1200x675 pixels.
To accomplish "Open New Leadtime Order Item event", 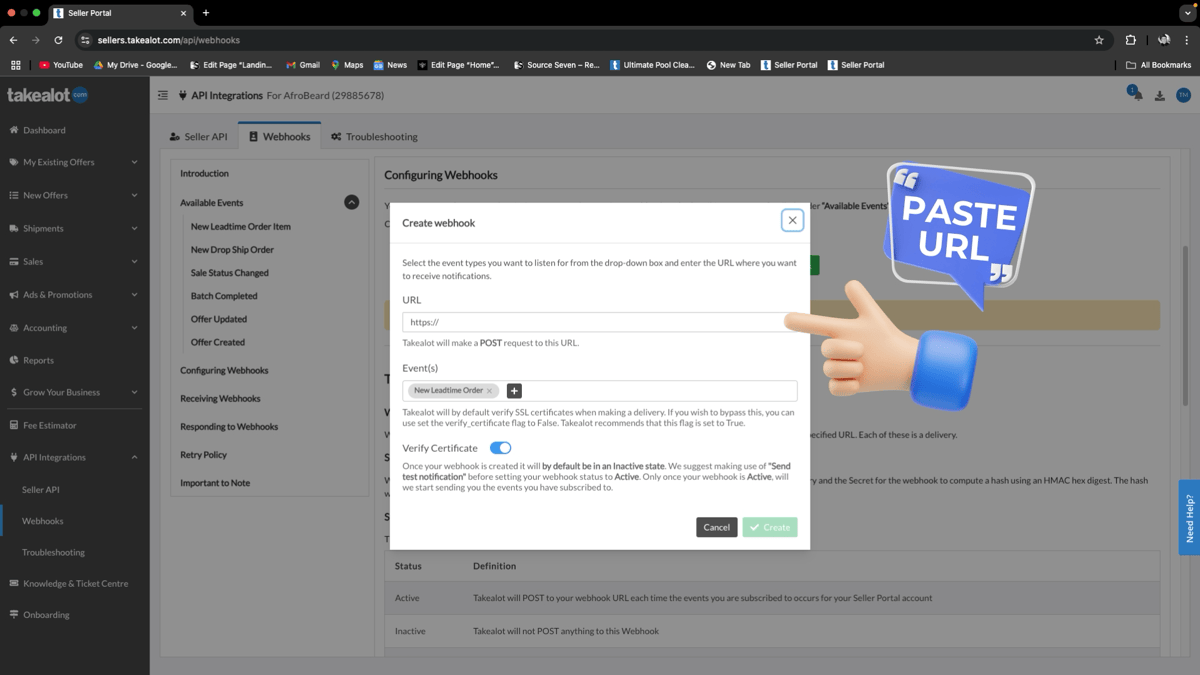I will tap(241, 227).
